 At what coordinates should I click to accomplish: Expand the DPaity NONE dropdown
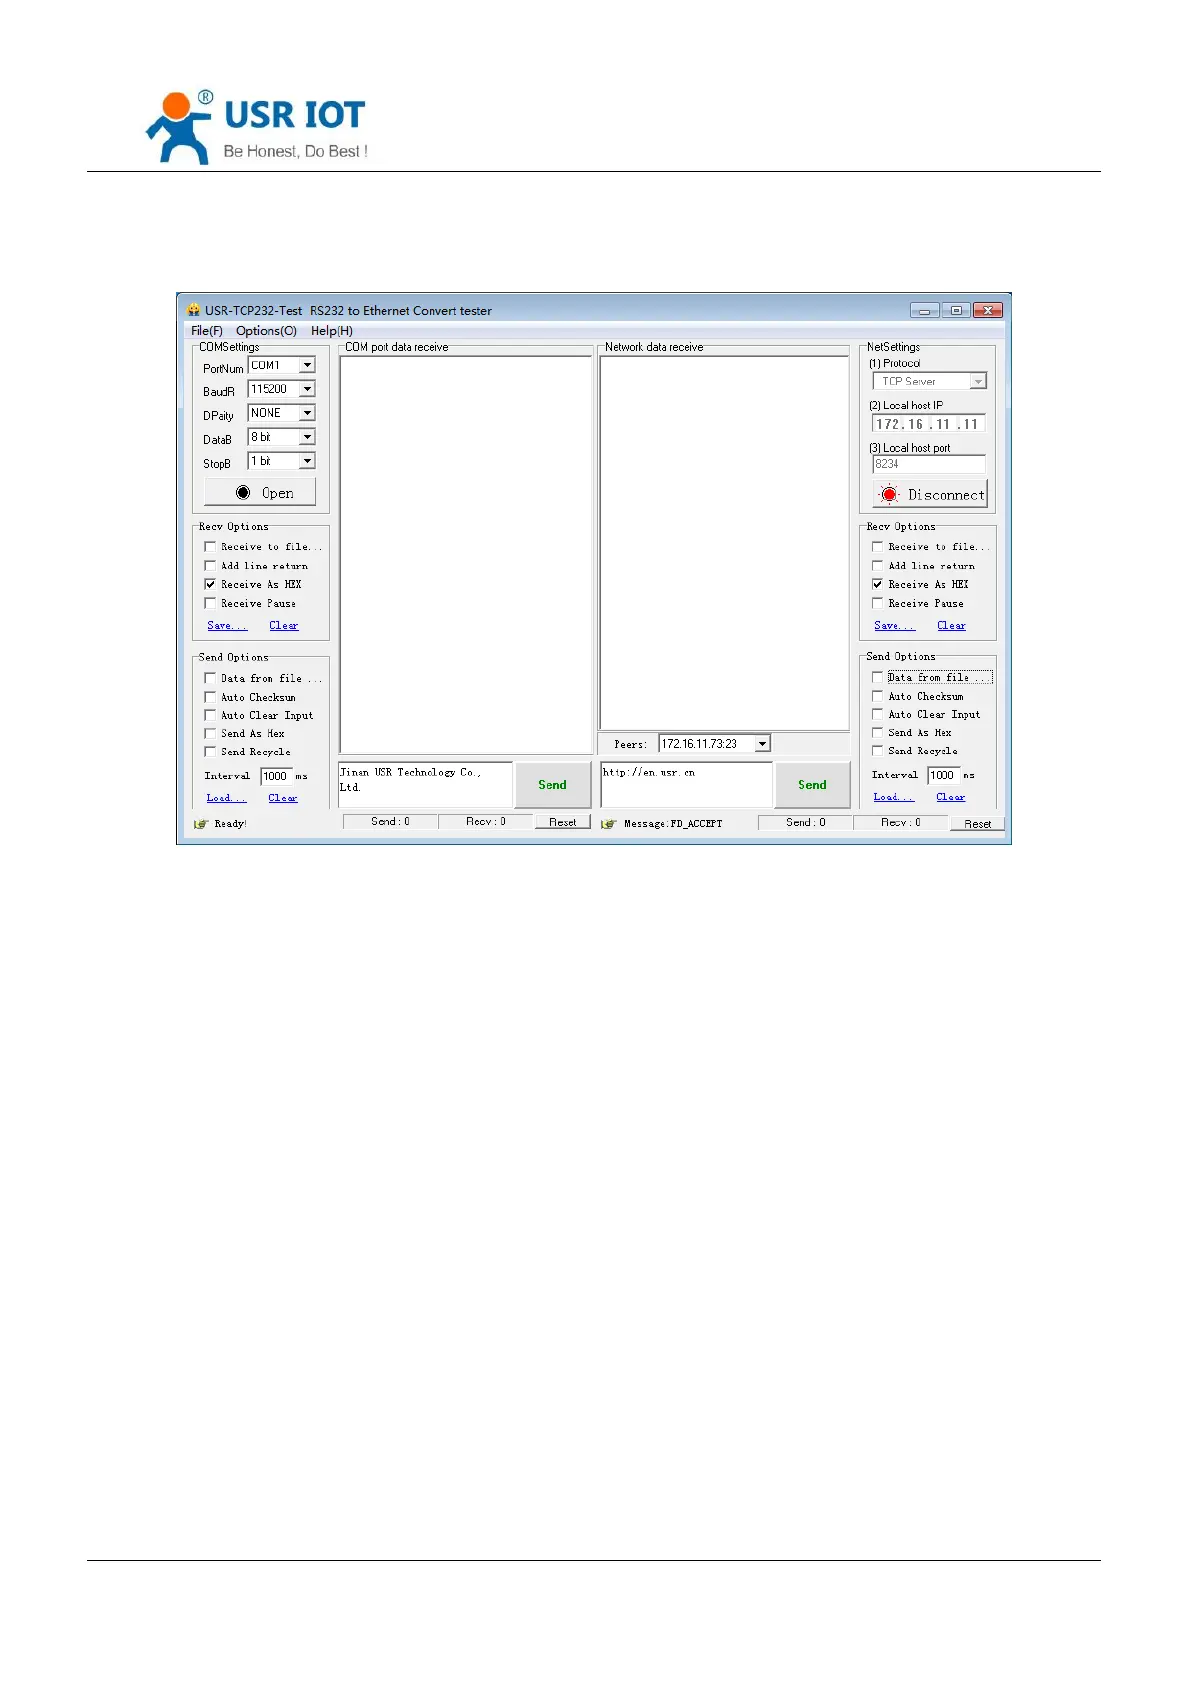point(308,413)
